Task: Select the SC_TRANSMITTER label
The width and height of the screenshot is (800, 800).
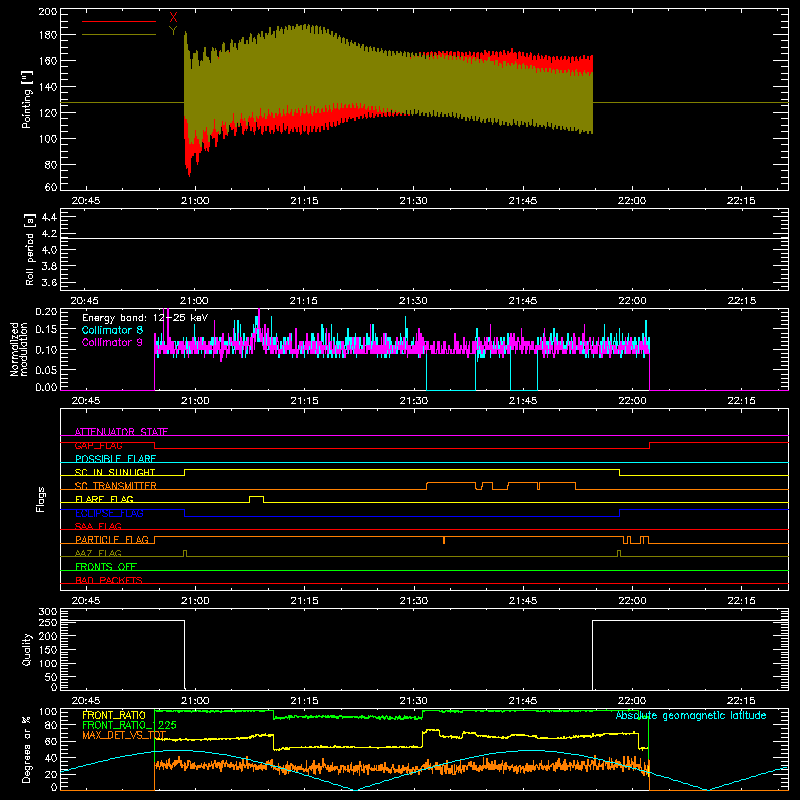Action: pos(116,486)
